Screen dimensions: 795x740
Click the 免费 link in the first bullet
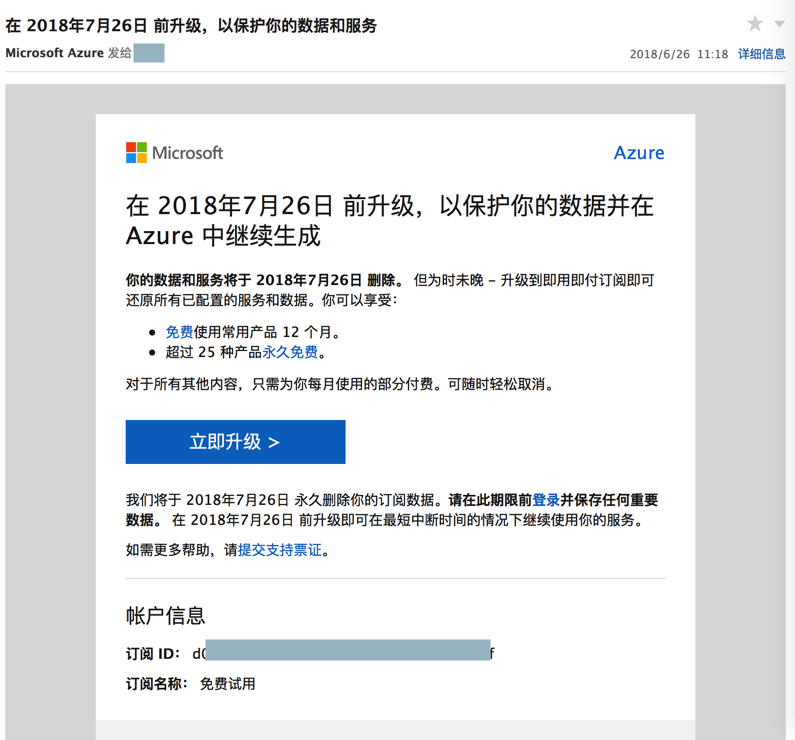click(x=179, y=332)
